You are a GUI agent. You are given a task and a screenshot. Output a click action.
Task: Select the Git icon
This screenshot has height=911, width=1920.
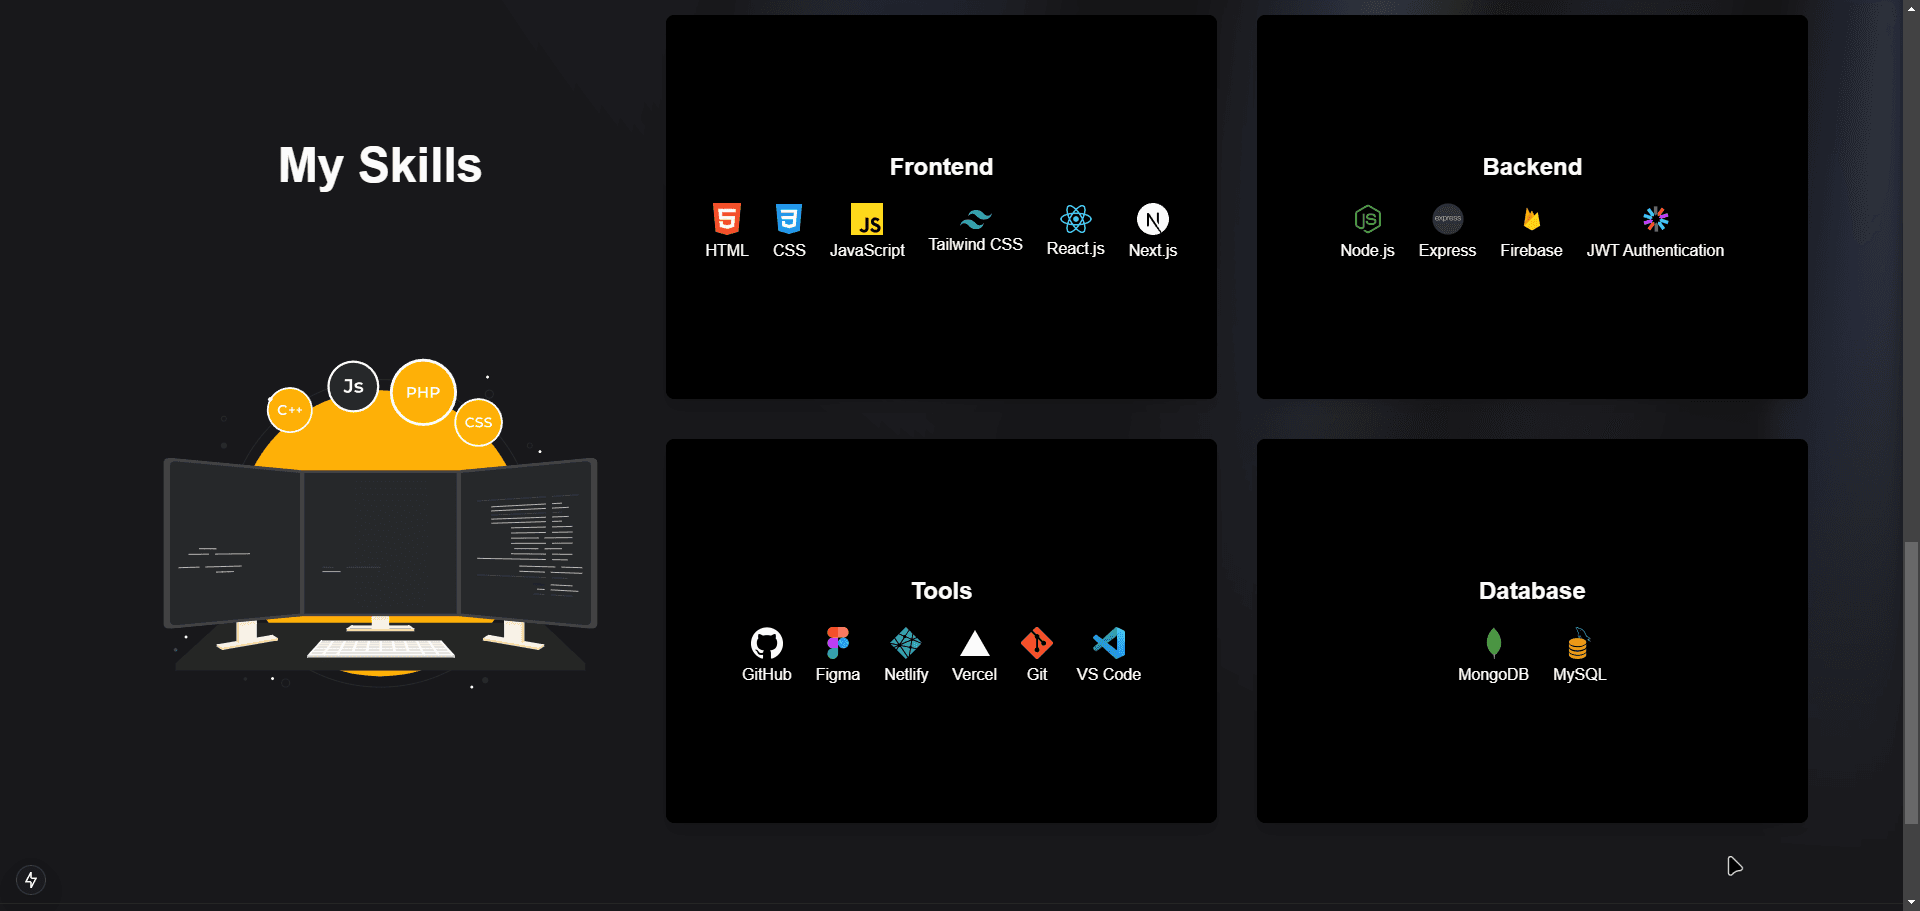tap(1036, 642)
